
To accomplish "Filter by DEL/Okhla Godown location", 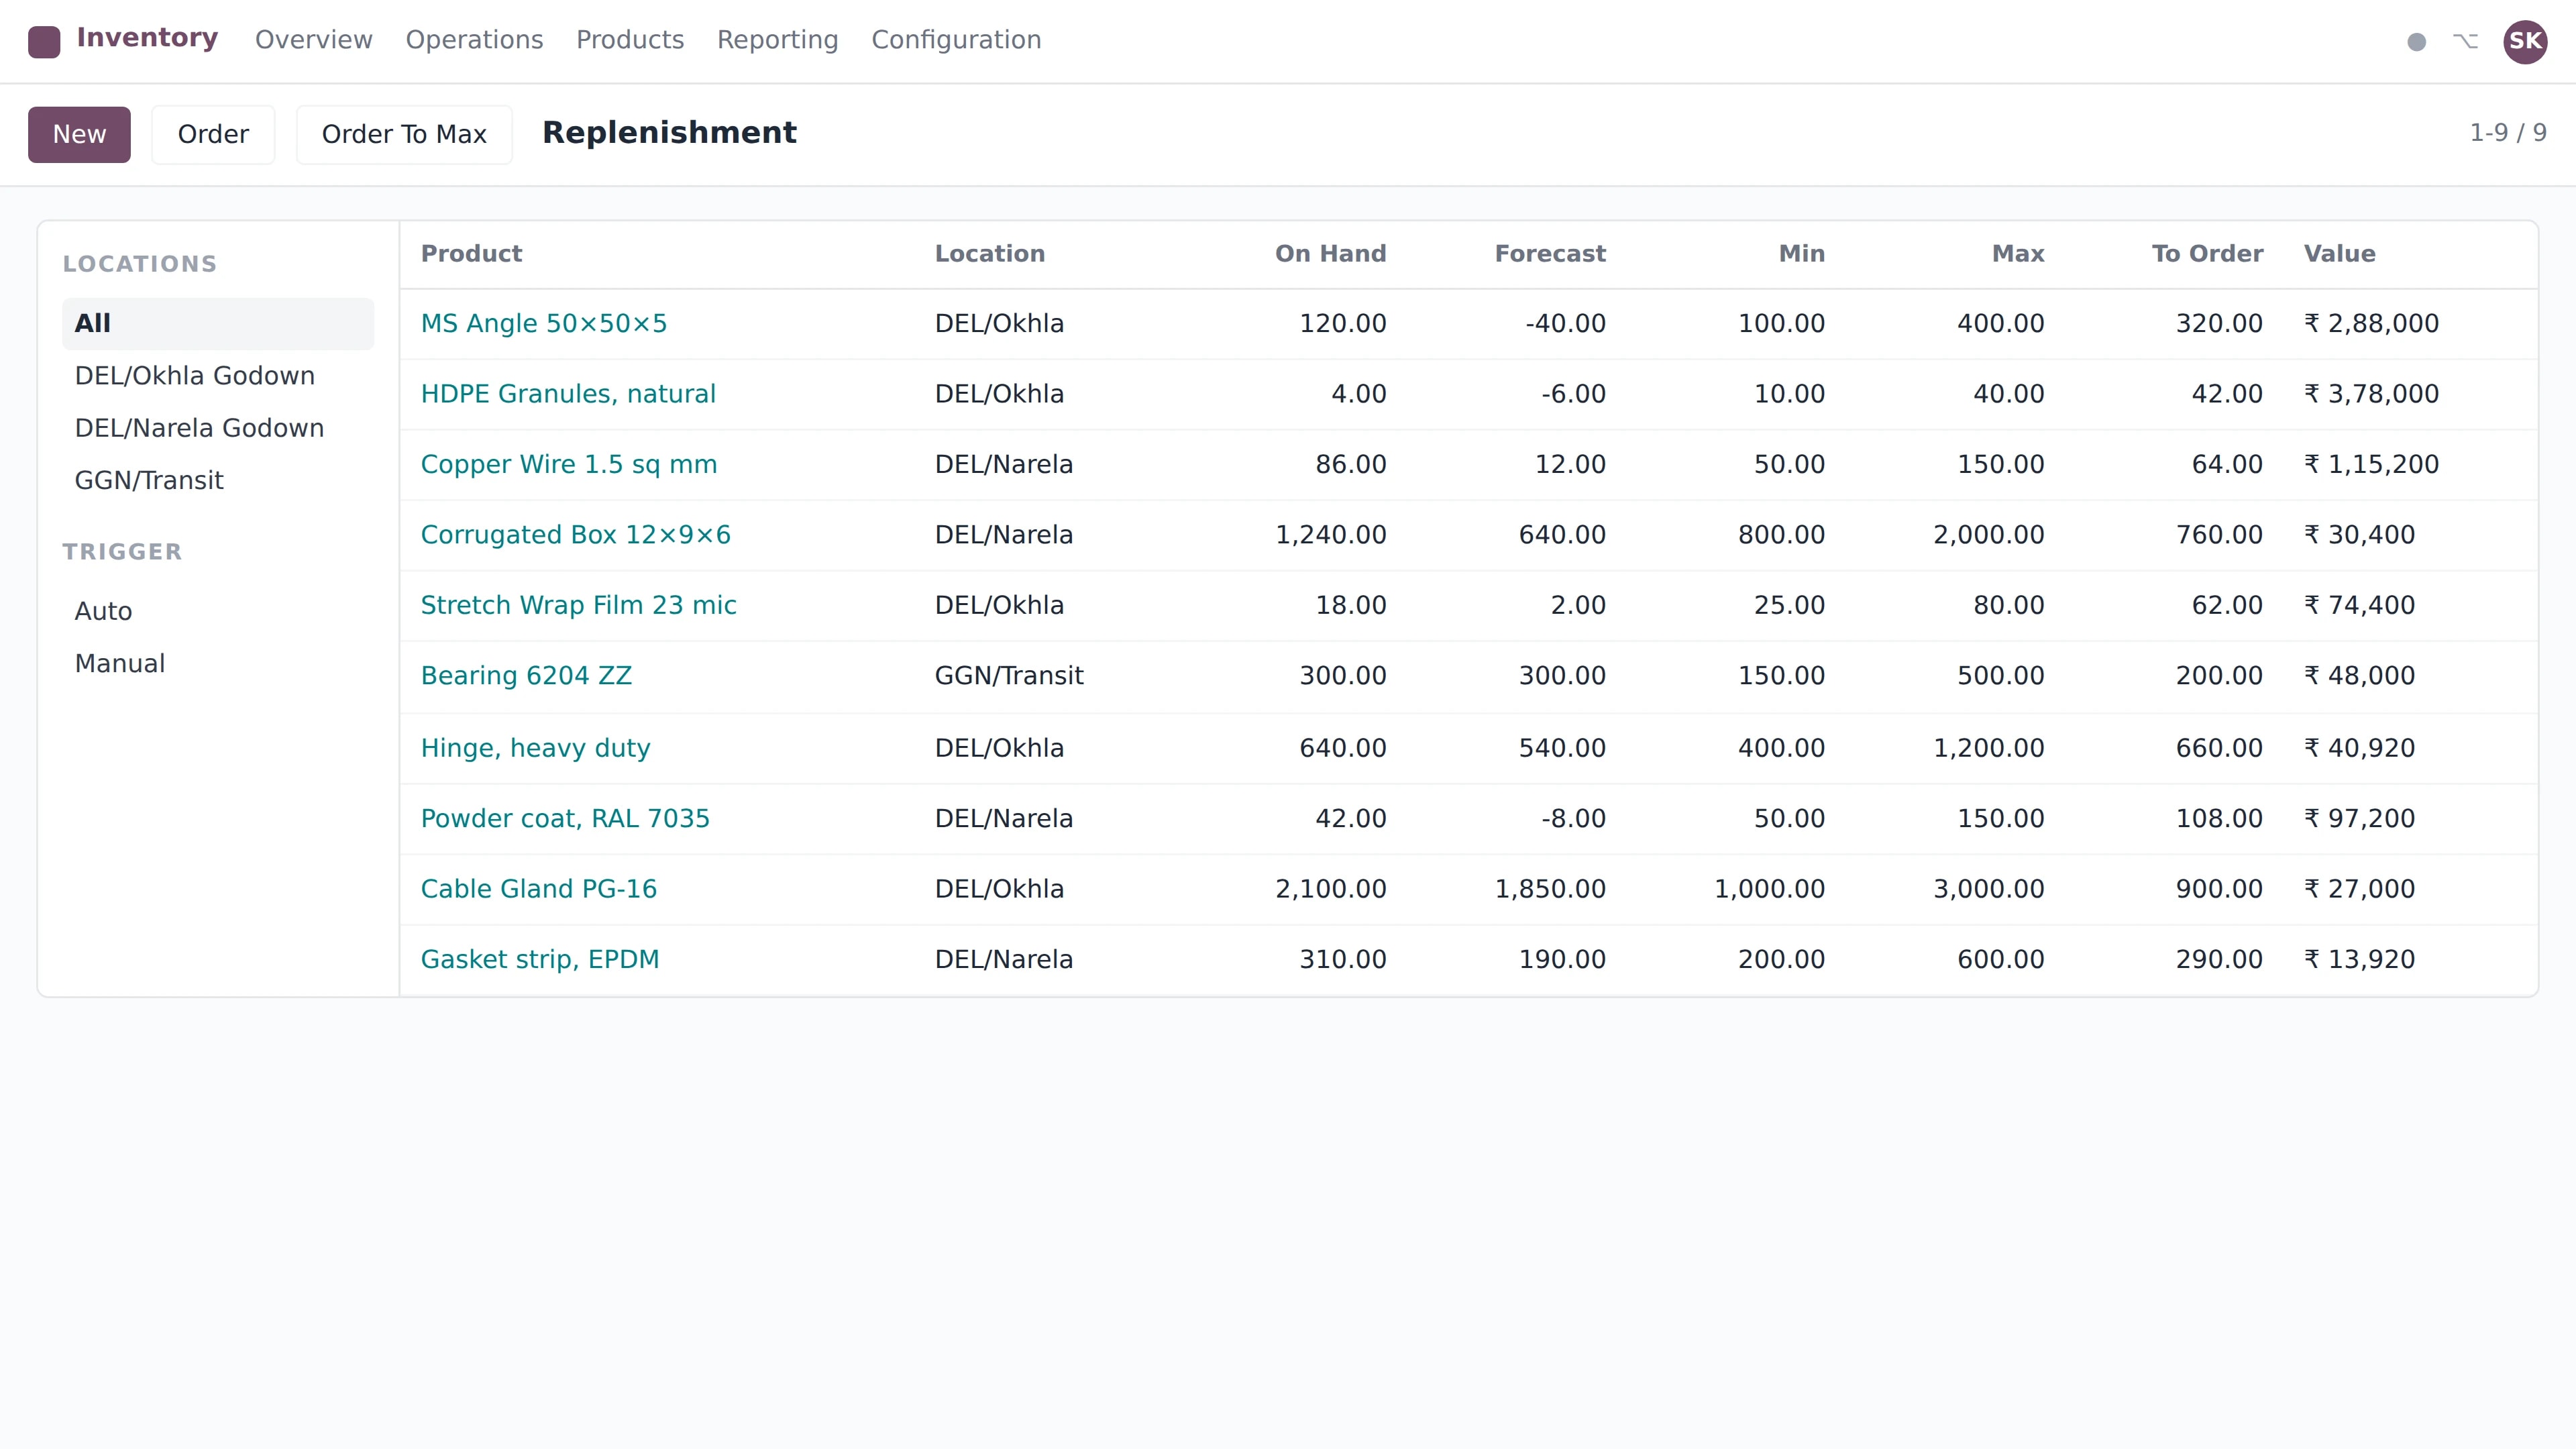I will pos(218,376).
